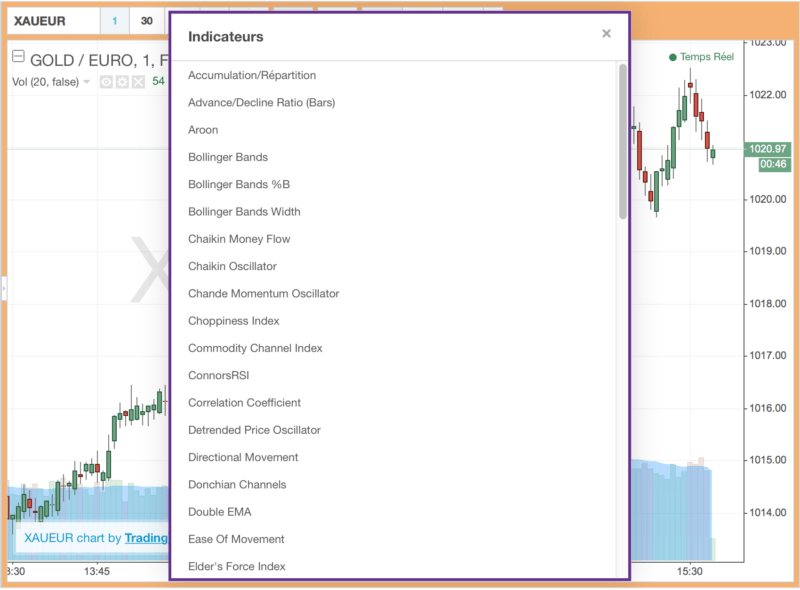Hide the Vol indicator using its visibility icon
This screenshot has height=590, width=800.
(x=106, y=82)
